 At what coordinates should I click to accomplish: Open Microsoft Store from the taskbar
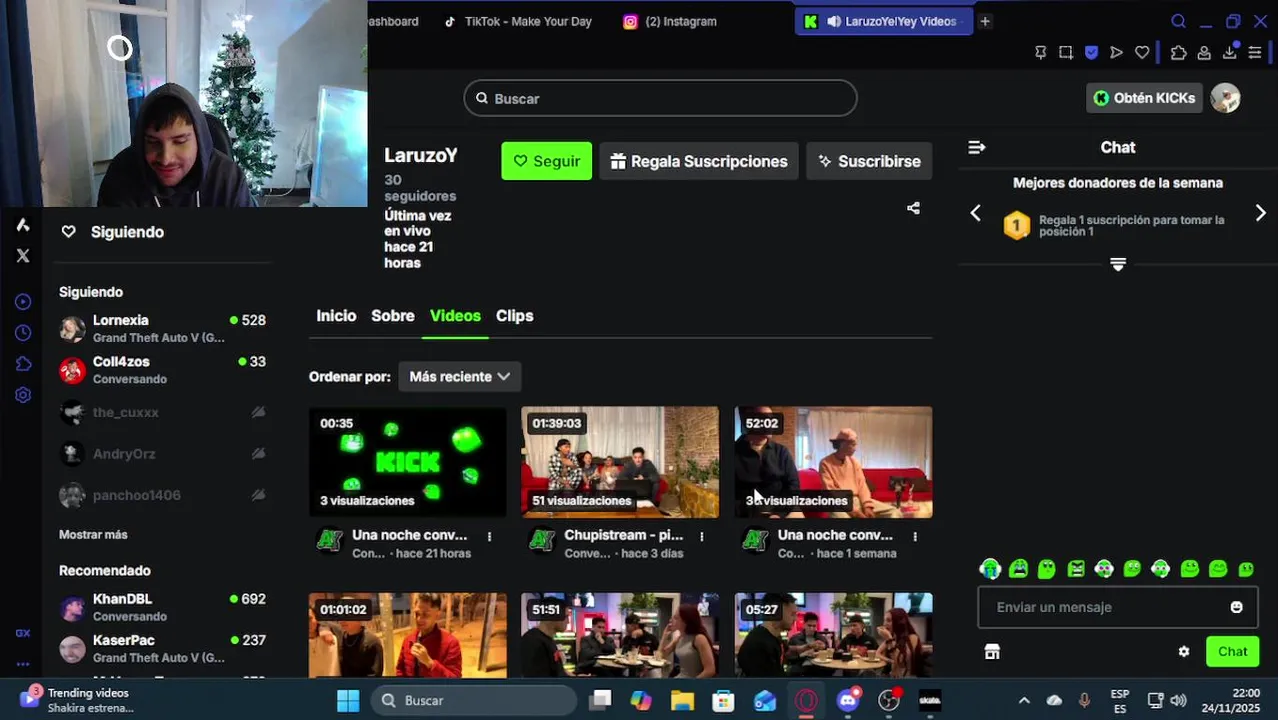pyautogui.click(x=723, y=700)
